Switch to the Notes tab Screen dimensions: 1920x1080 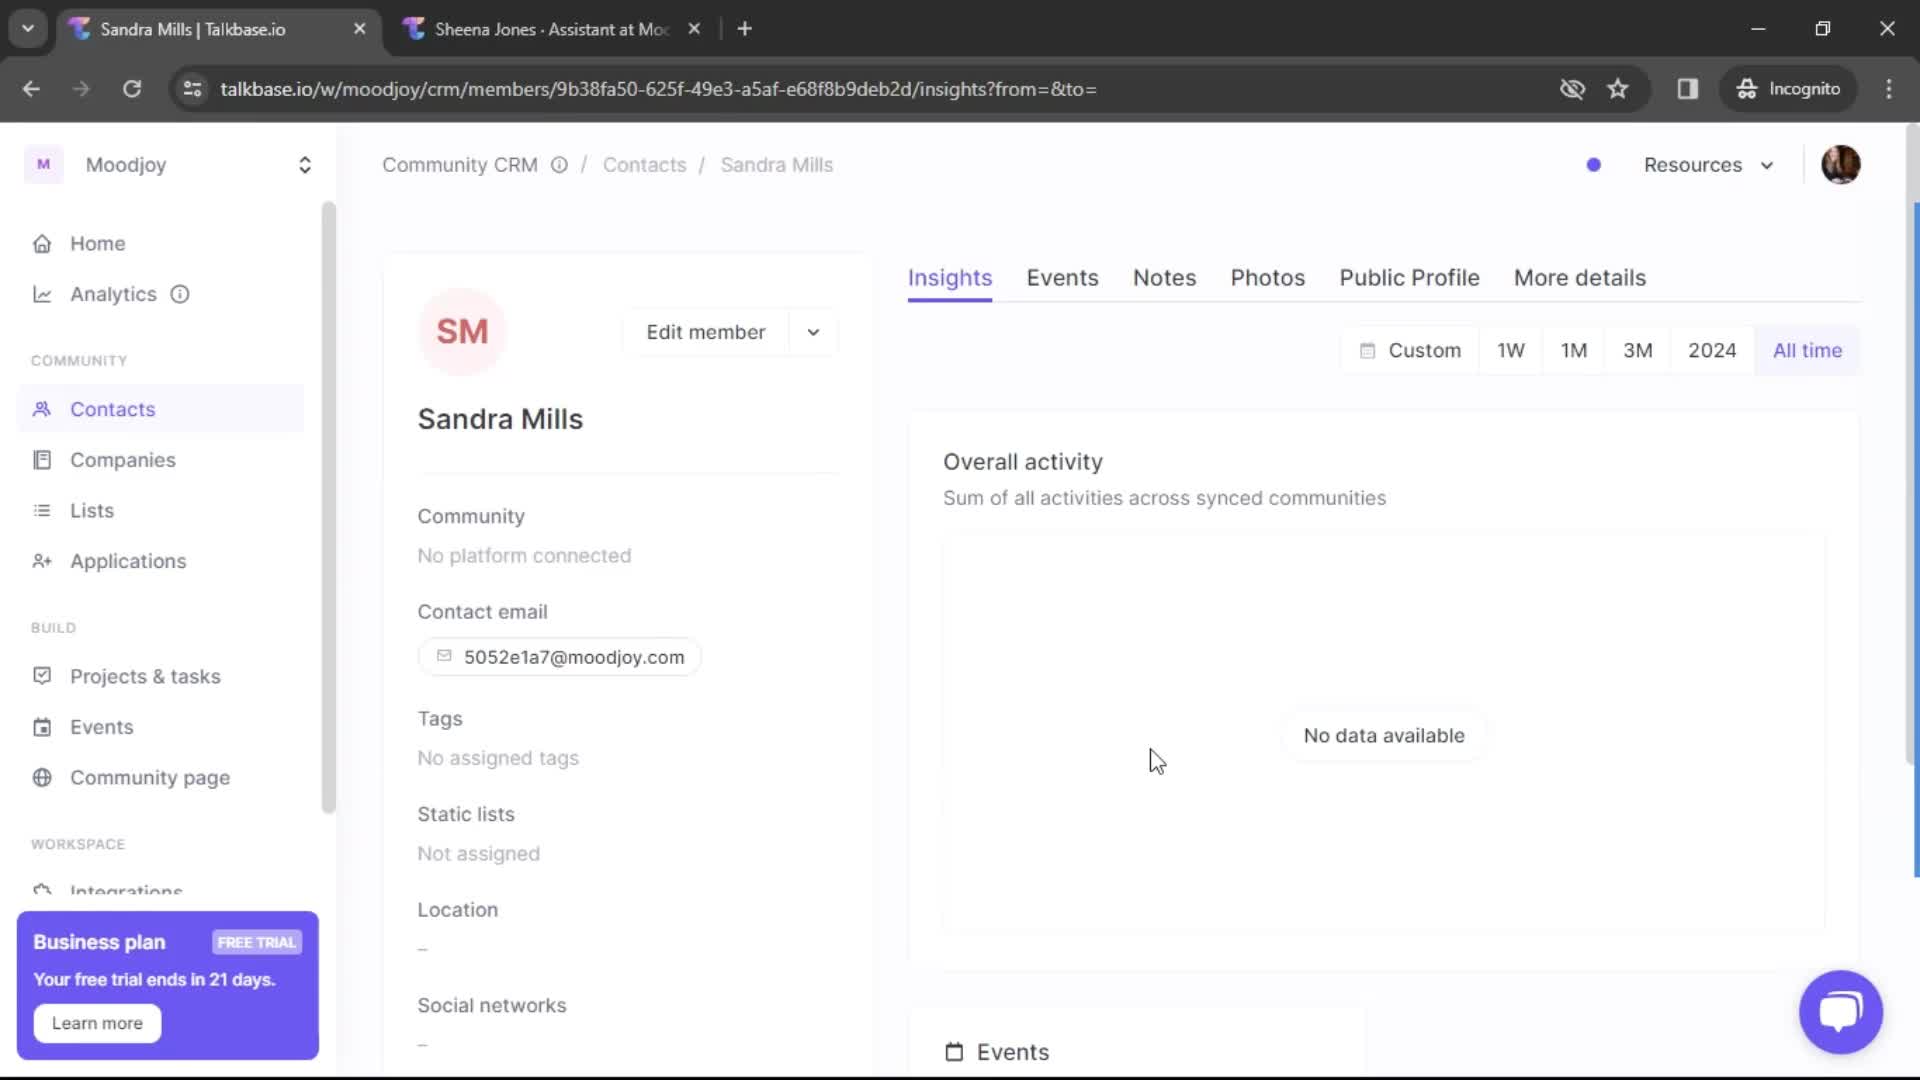click(x=1164, y=277)
